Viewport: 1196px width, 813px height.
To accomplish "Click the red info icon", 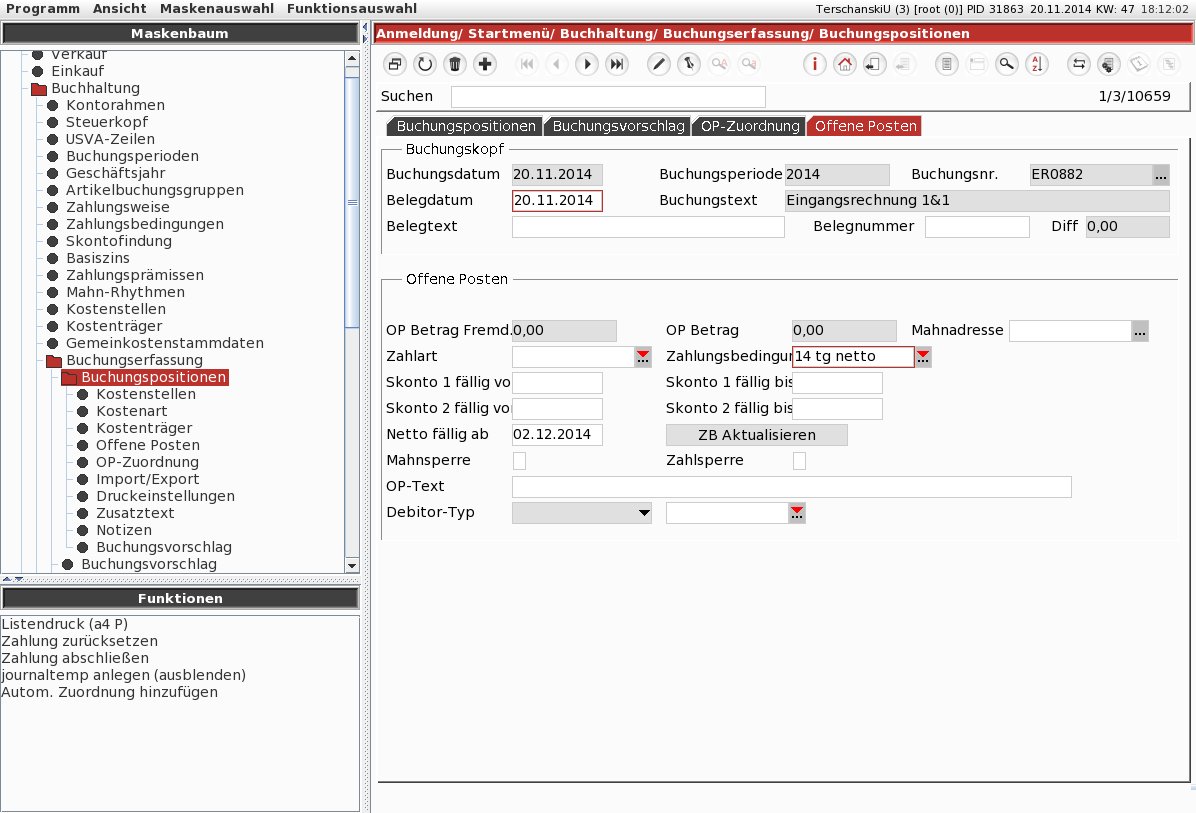I will pyautogui.click(x=815, y=64).
